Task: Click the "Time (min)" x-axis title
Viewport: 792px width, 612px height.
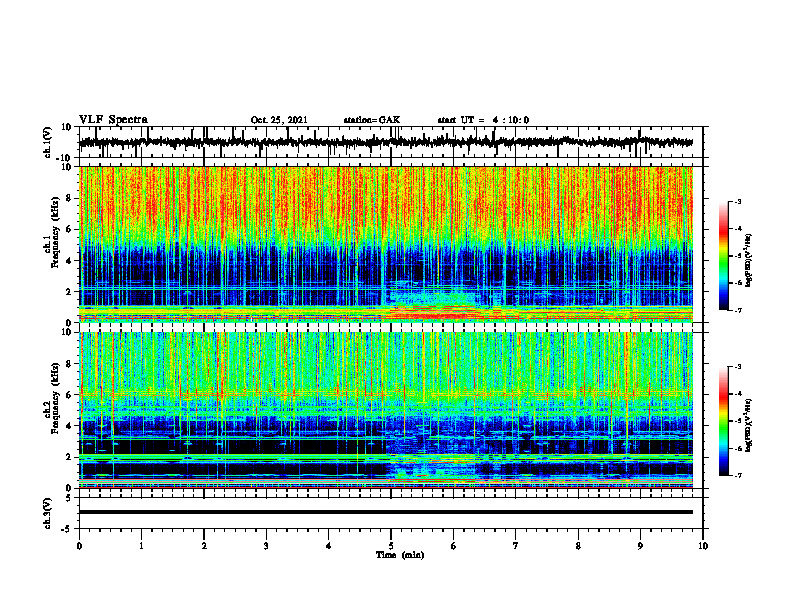Action: (x=400, y=555)
